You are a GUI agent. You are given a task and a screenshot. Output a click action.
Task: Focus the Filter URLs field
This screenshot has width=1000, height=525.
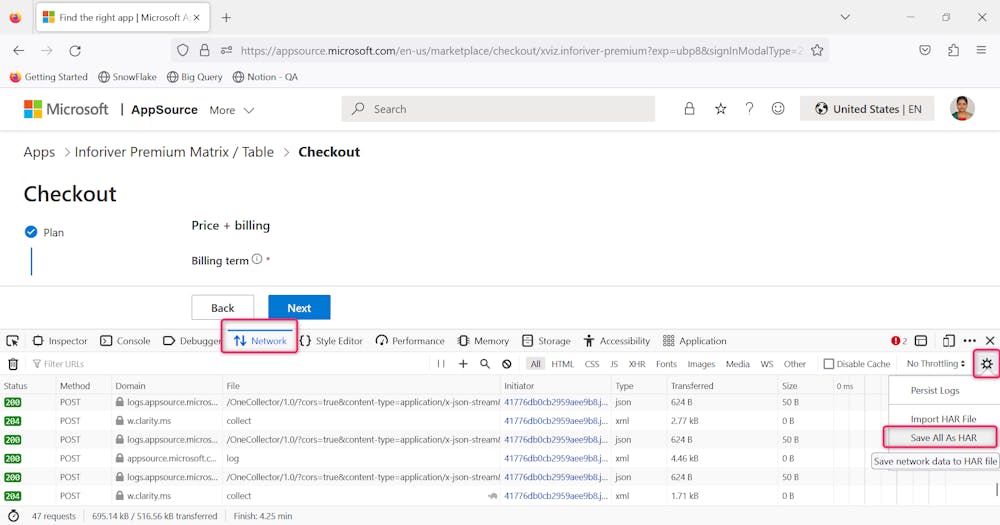click(x=230, y=364)
